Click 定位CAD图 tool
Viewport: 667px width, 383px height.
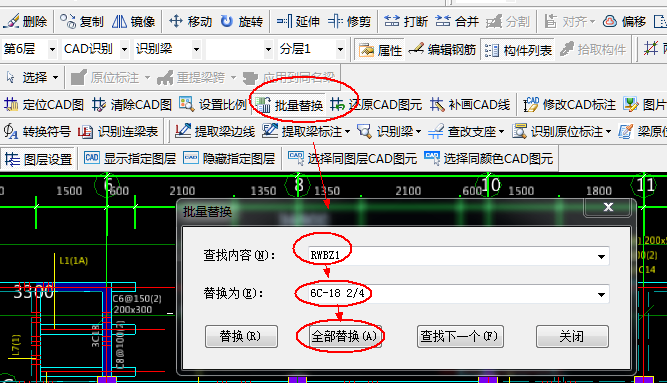click(44, 104)
